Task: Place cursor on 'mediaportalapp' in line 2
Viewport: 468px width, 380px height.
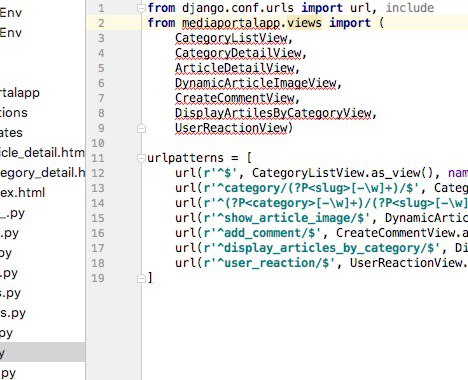Action: 231,23
